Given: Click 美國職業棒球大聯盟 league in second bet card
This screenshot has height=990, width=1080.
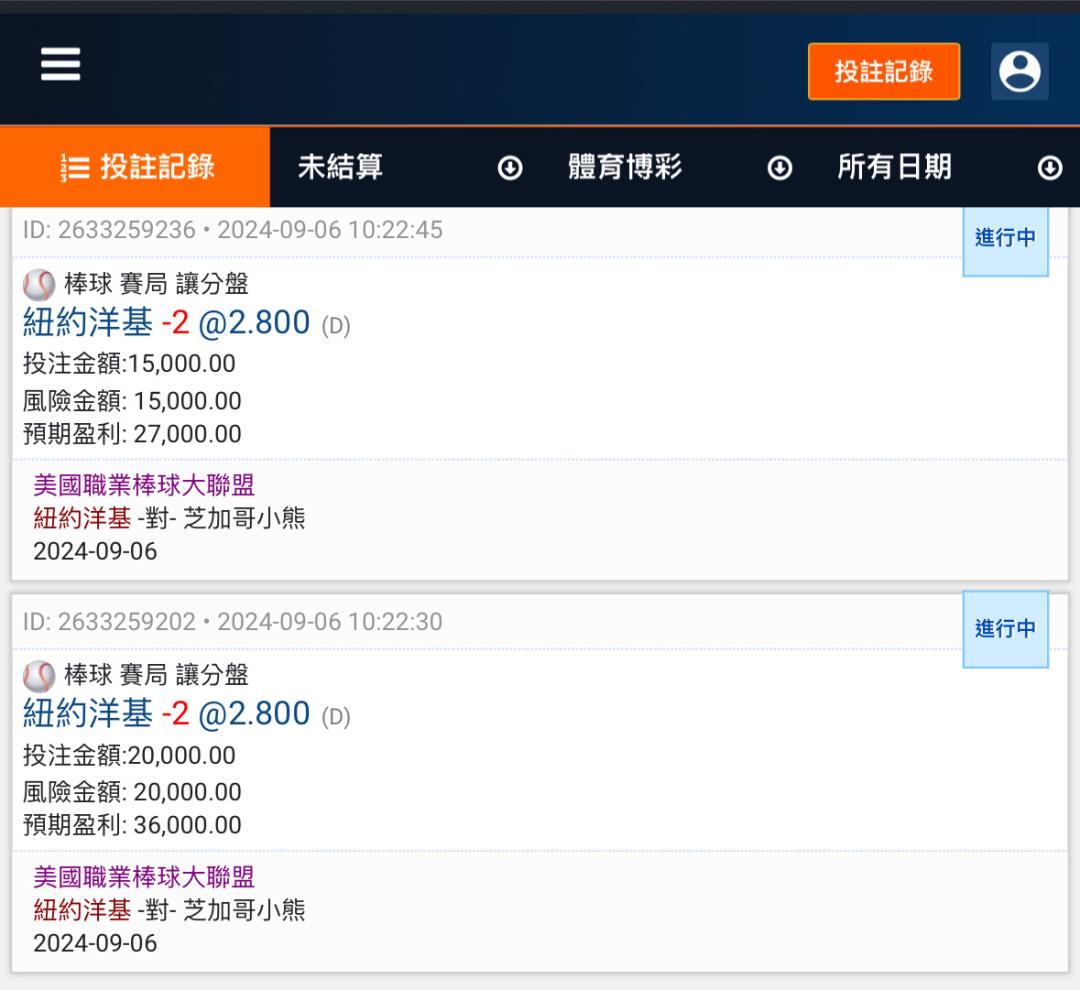Looking at the screenshot, I should click(144, 878).
